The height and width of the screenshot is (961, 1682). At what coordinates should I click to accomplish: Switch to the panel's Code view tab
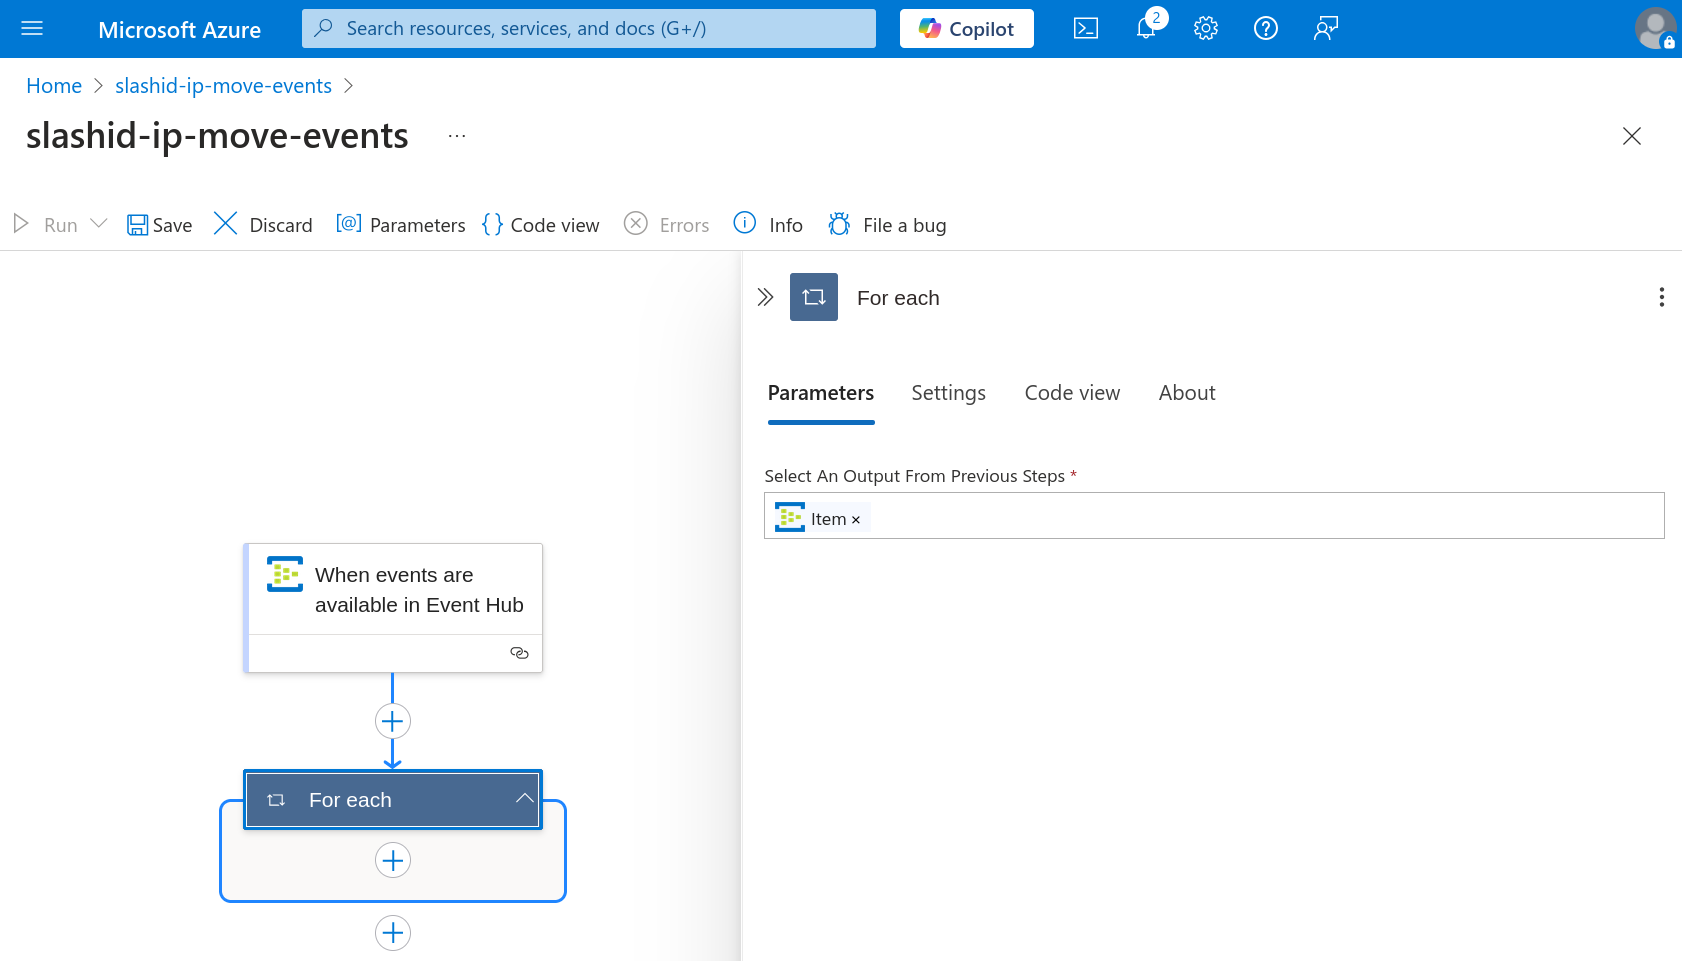click(x=1072, y=393)
